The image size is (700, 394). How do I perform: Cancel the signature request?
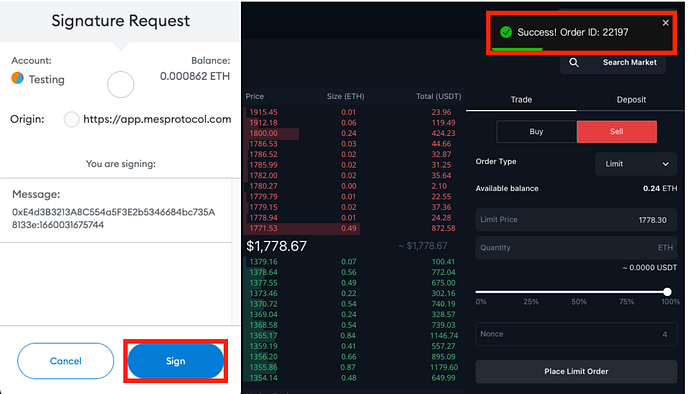tap(66, 361)
